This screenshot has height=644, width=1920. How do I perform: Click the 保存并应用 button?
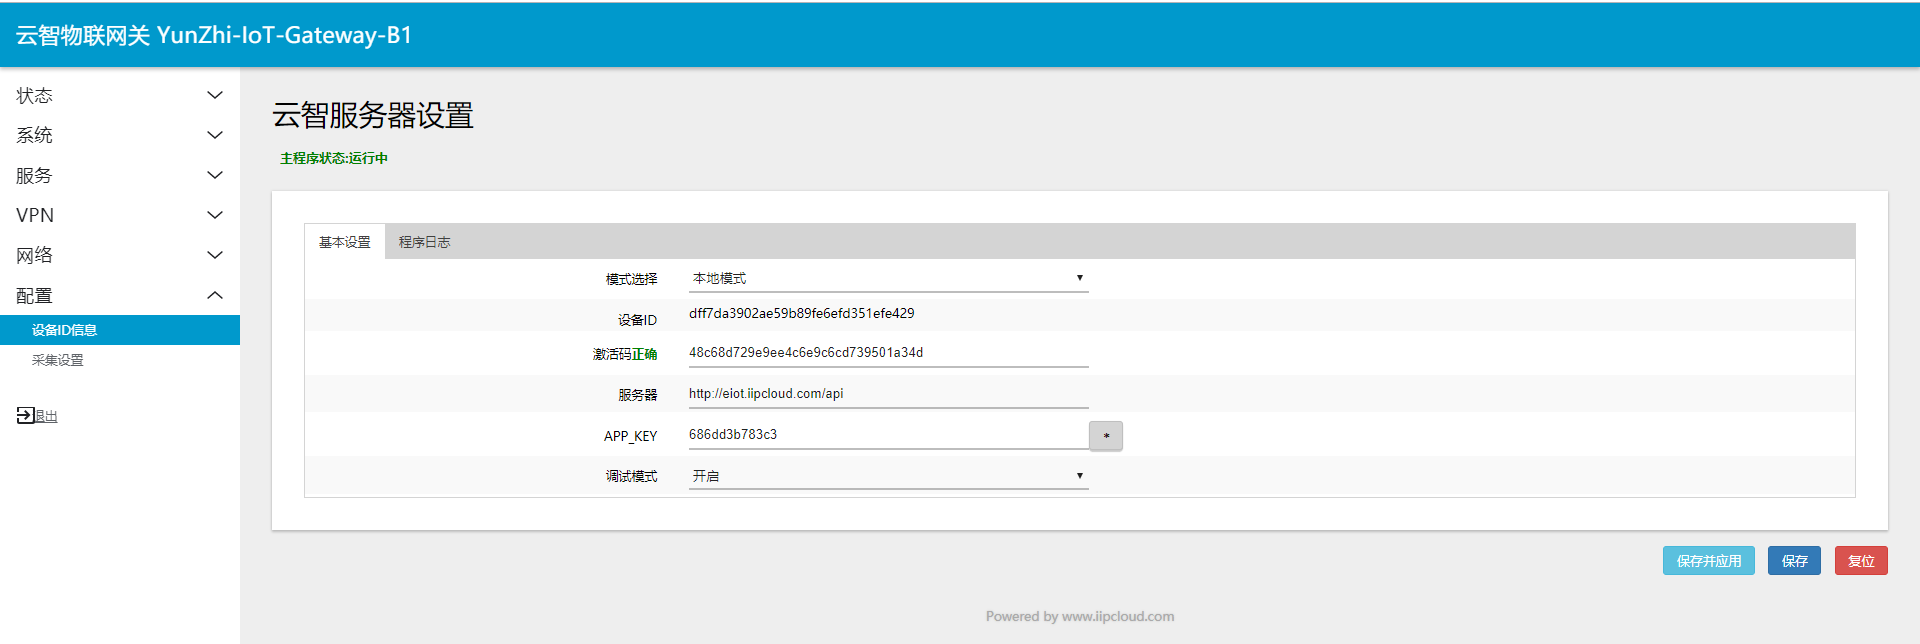pos(1709,561)
